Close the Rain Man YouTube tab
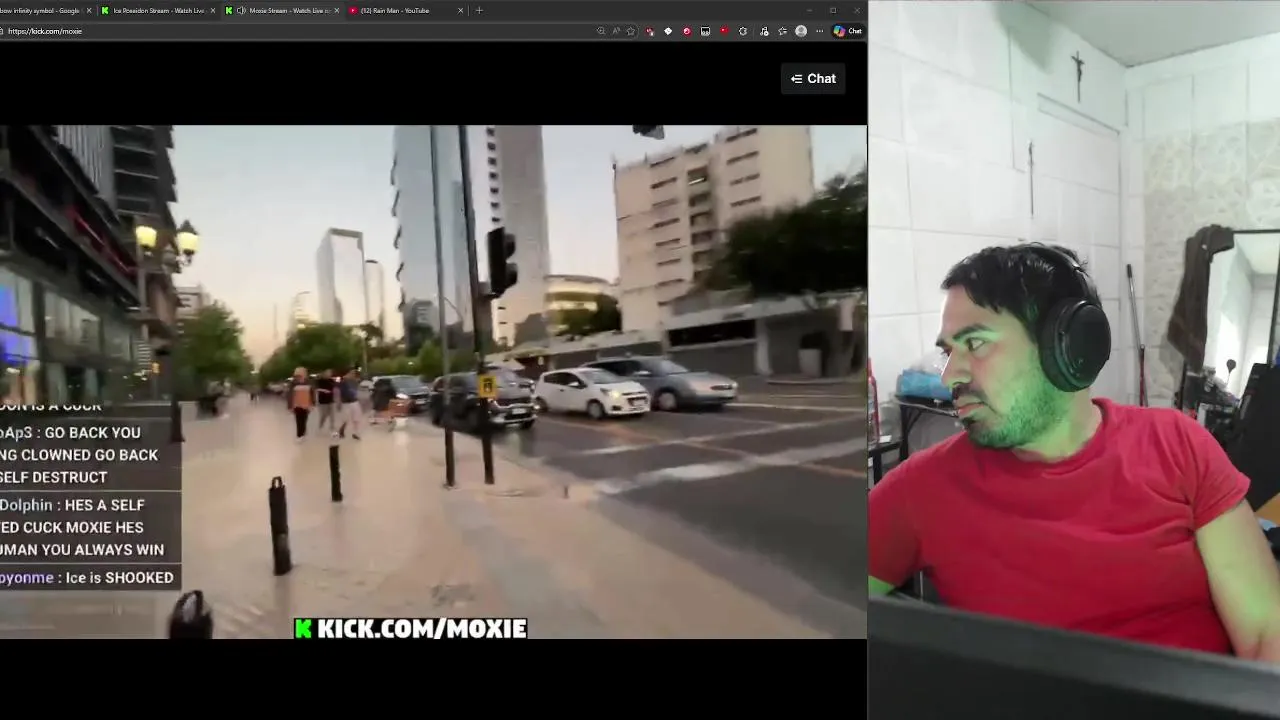 (x=460, y=10)
